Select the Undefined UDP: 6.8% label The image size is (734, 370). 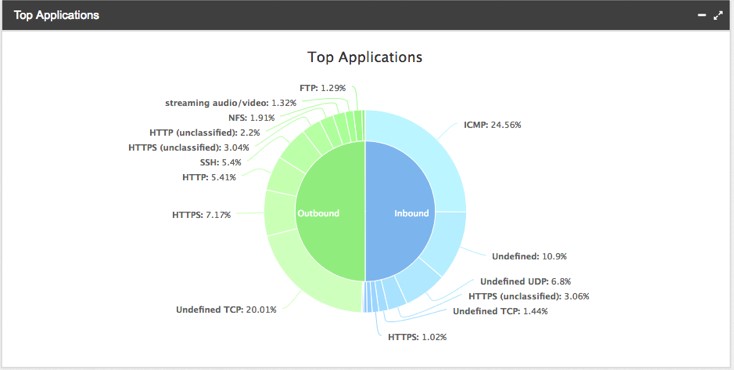[526, 281]
